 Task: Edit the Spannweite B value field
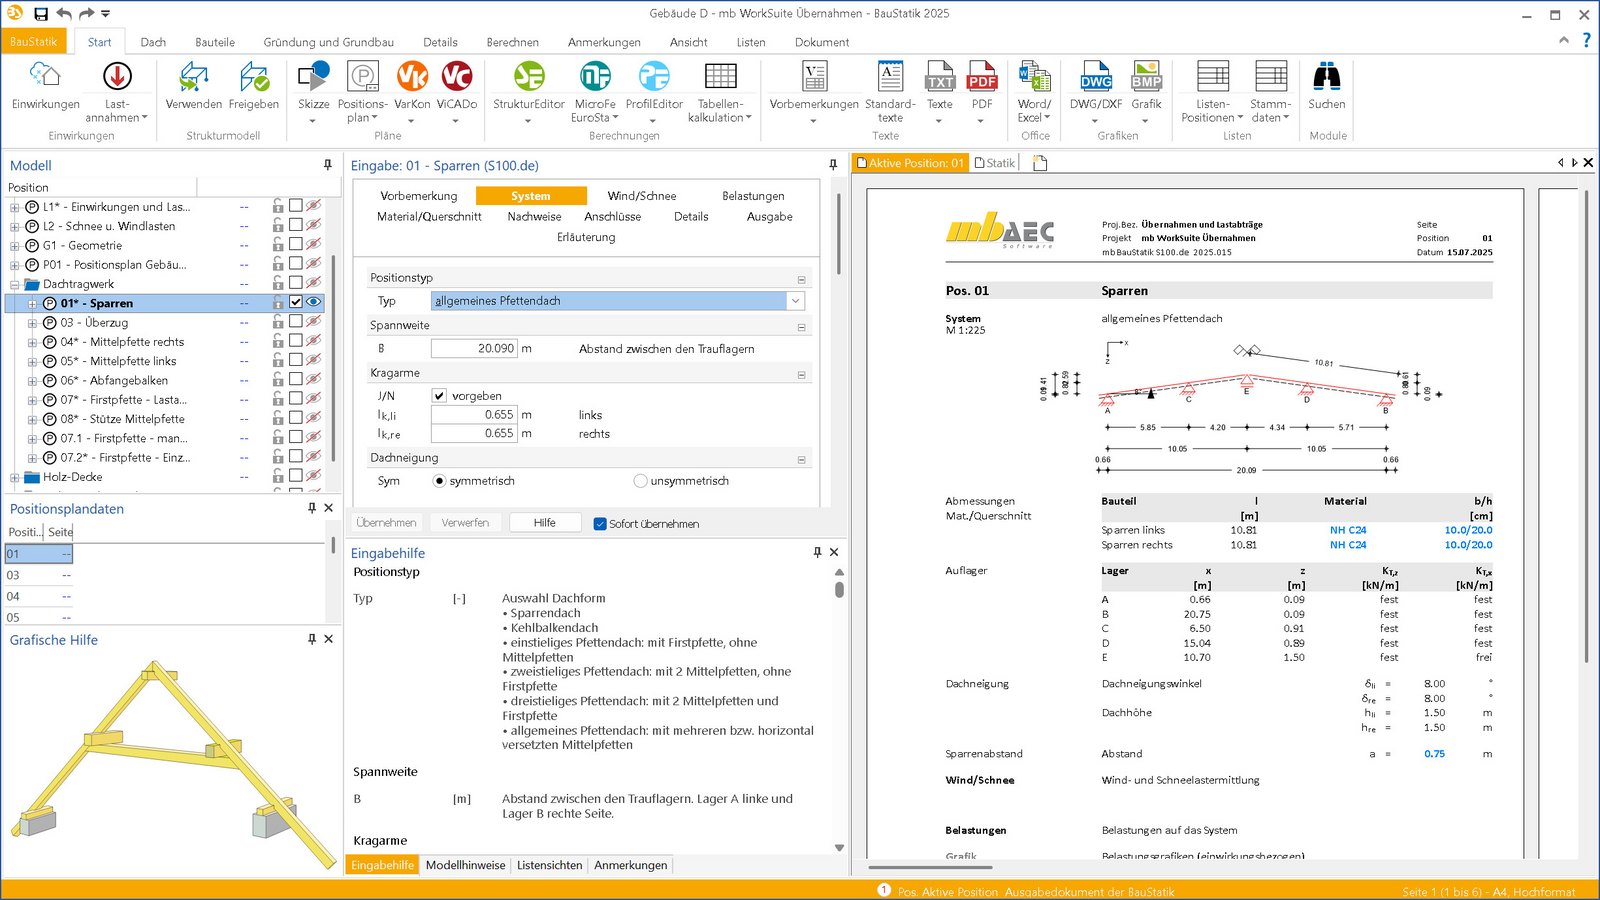pyautogui.click(x=474, y=349)
